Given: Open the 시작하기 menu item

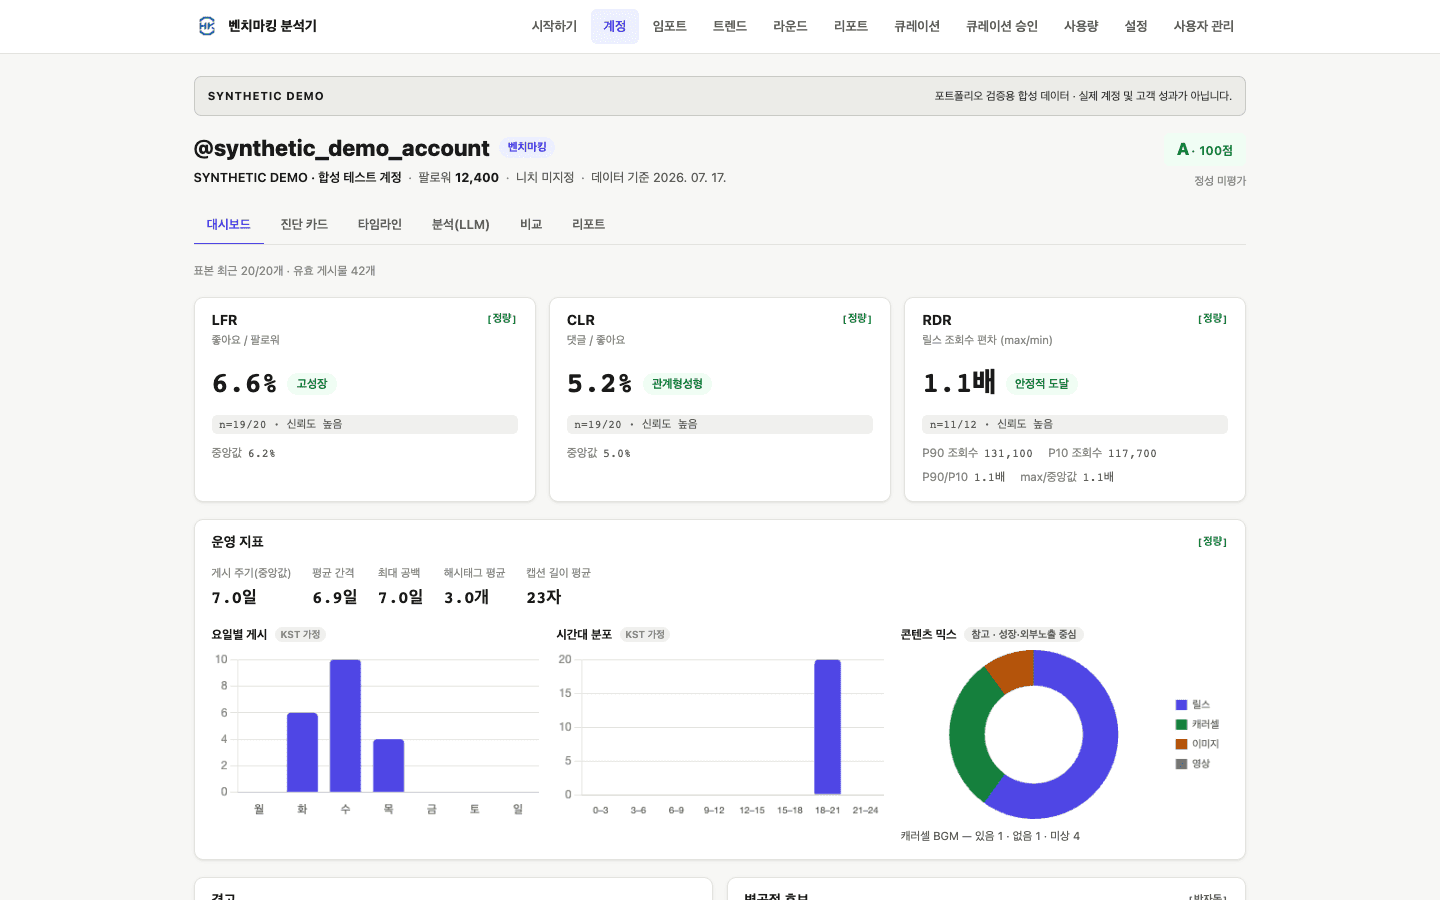Looking at the screenshot, I should [554, 26].
